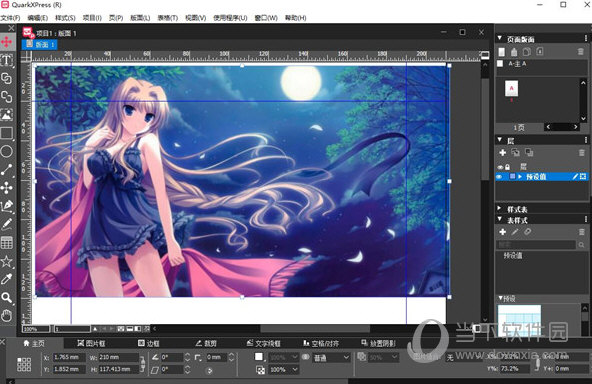The image size is (592, 384).
Task: Click new layer plus icon
Action: [503, 153]
